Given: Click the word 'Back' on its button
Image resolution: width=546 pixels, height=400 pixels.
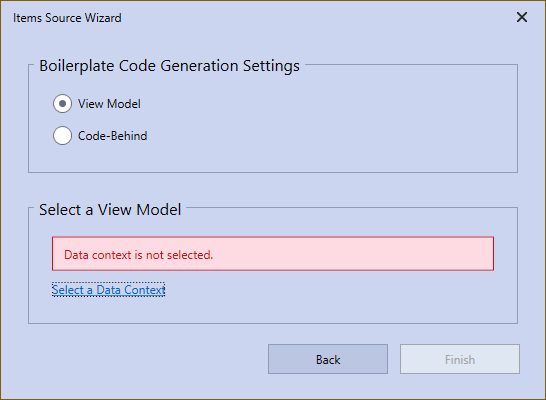Looking at the screenshot, I should 328,360.
